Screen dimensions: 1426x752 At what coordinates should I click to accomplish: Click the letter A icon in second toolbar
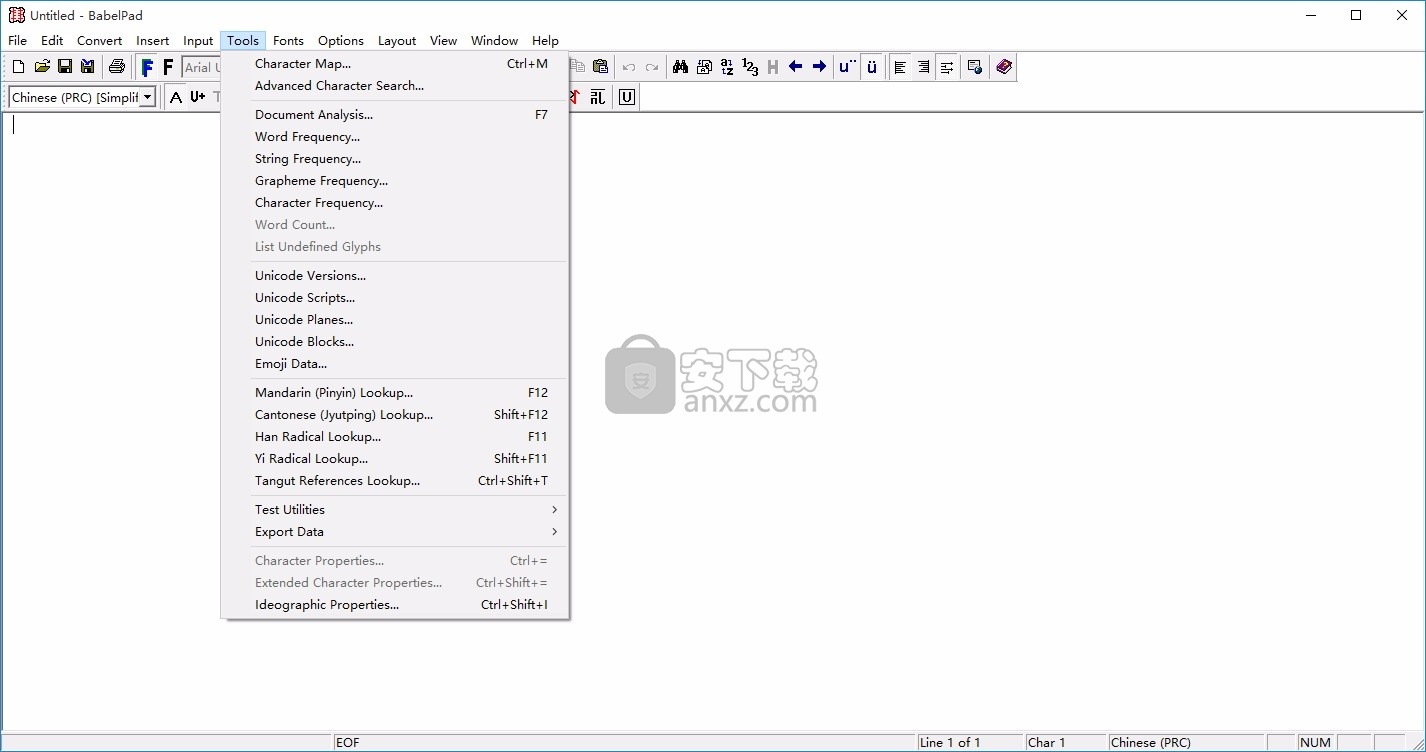176,97
